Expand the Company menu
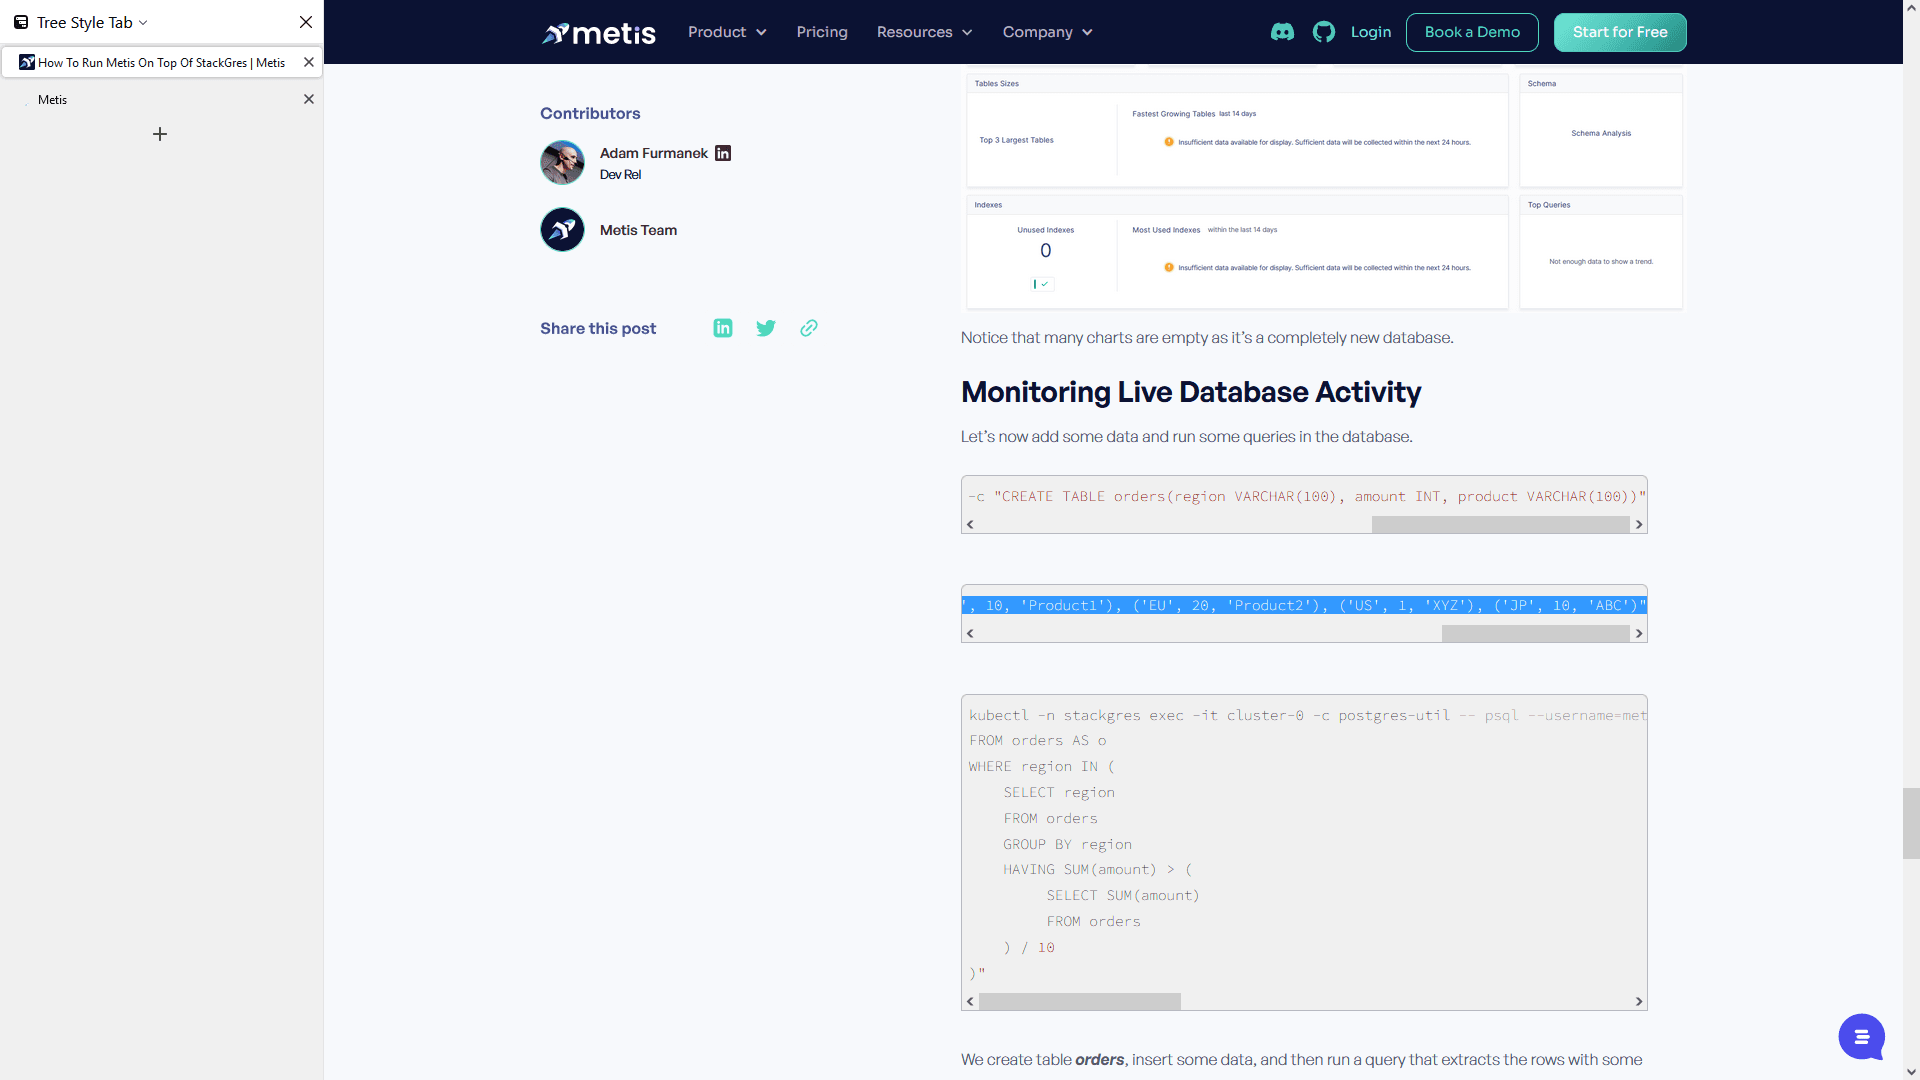The width and height of the screenshot is (1920, 1080). click(1048, 32)
